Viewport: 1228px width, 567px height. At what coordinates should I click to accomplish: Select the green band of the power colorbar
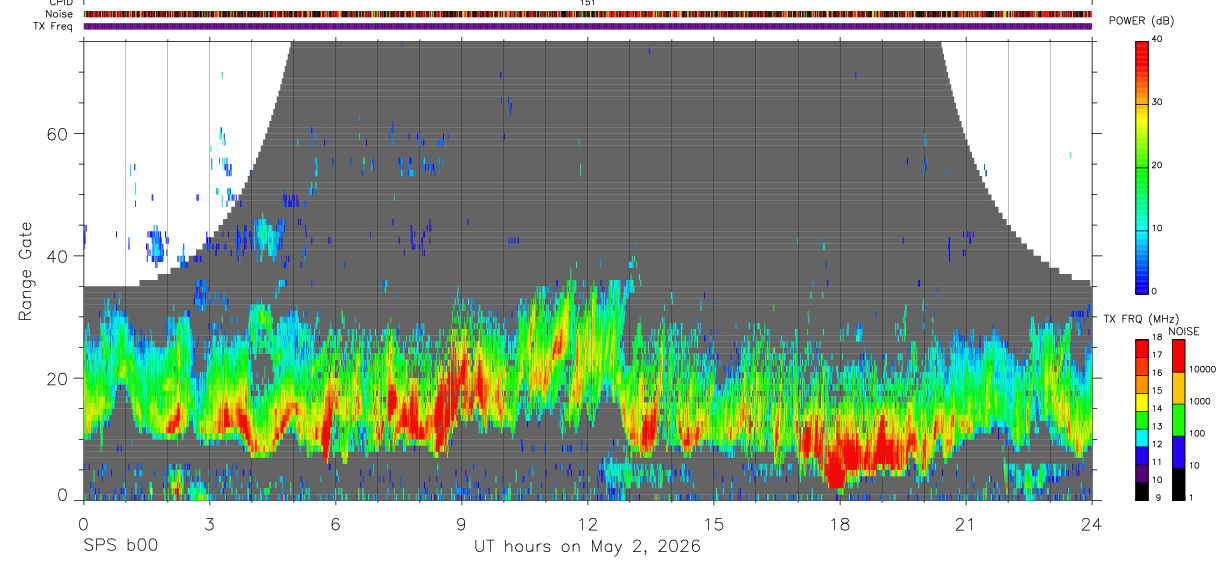1141,165
